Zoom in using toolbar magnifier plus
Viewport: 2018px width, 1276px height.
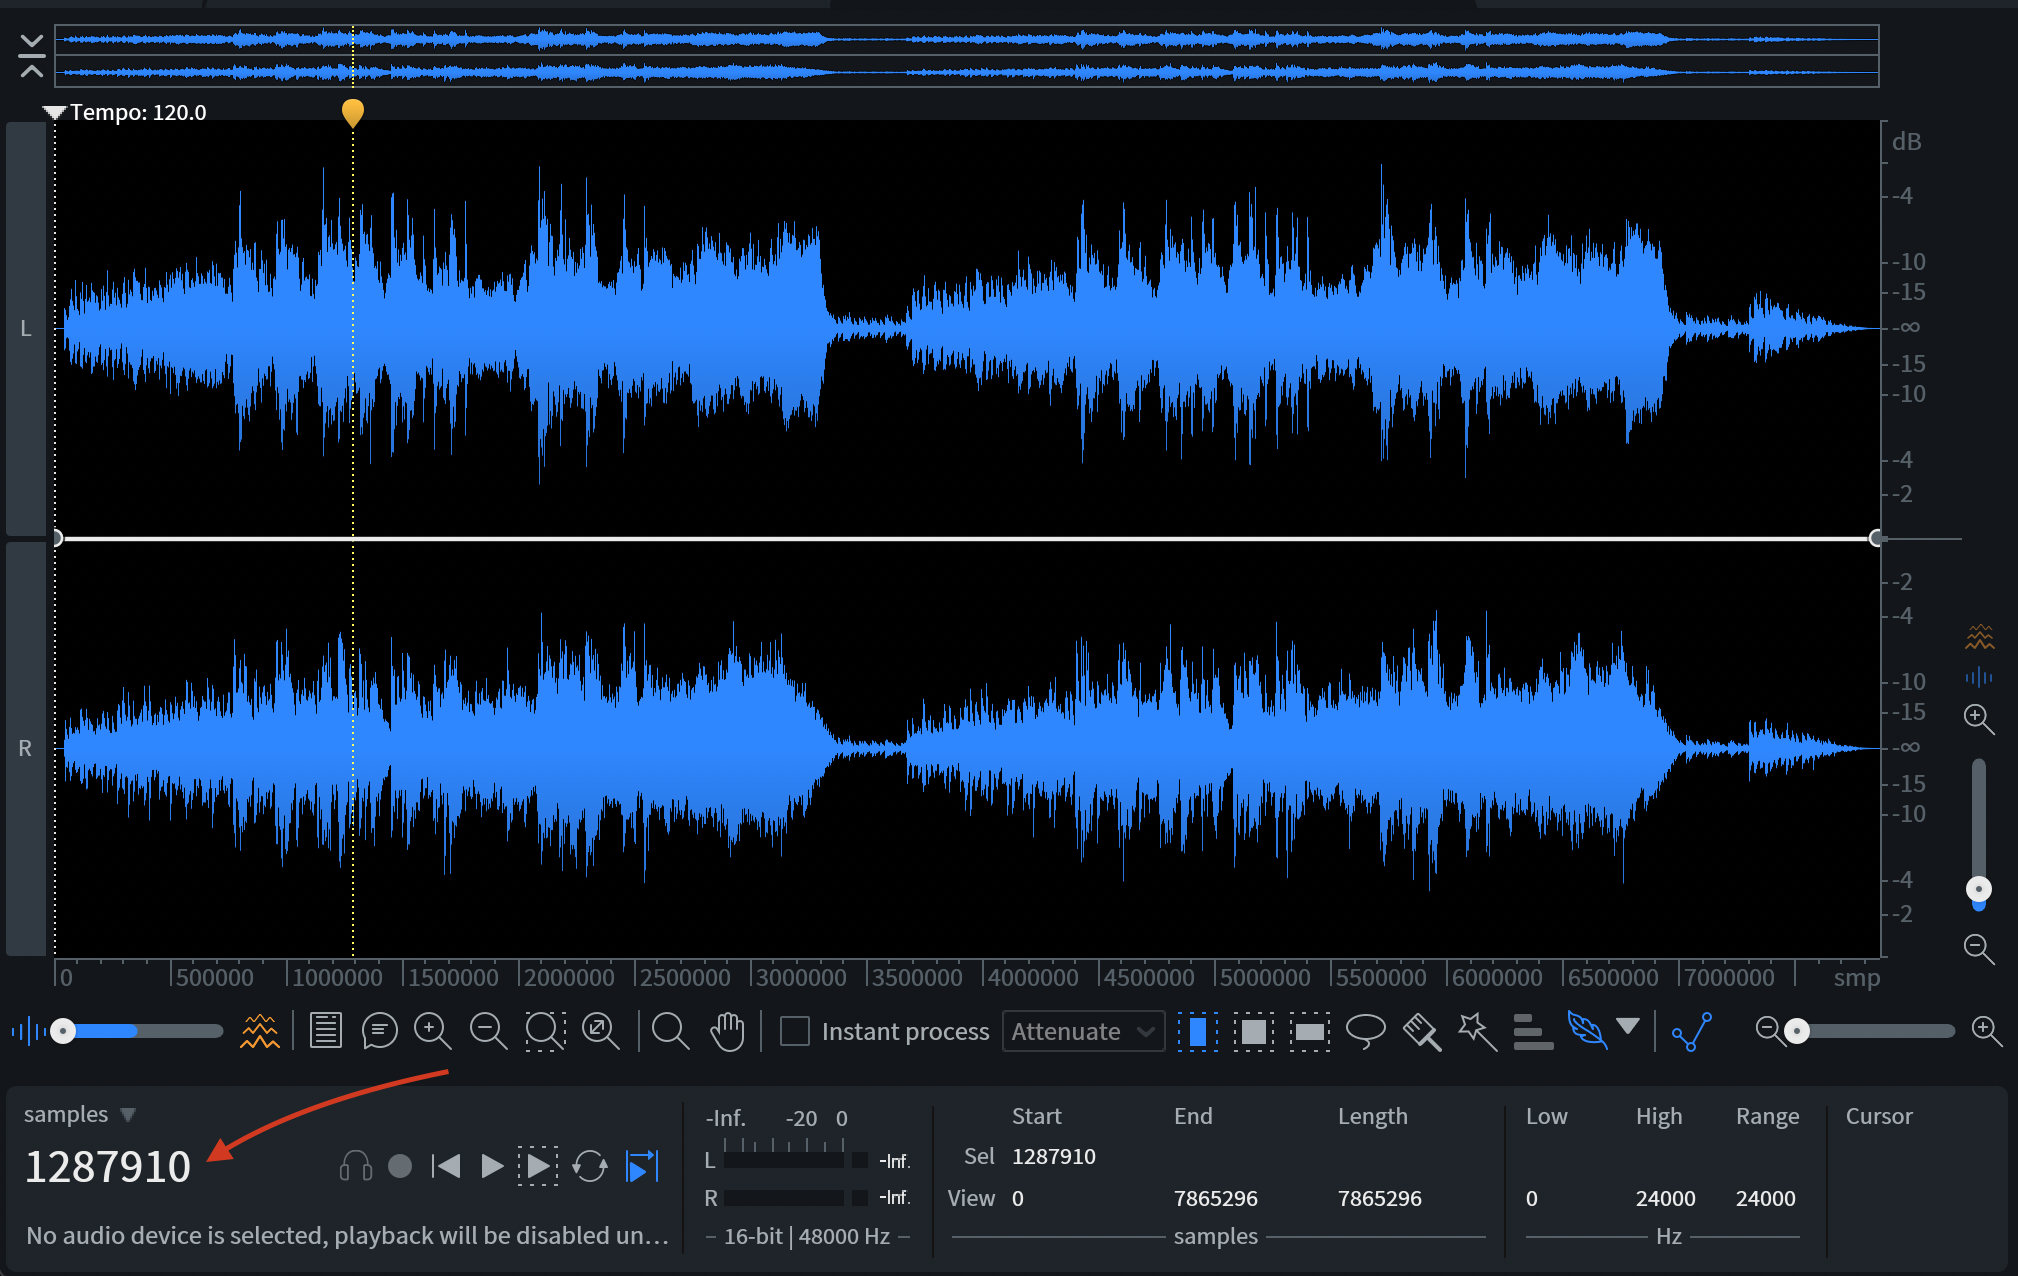(x=433, y=1031)
